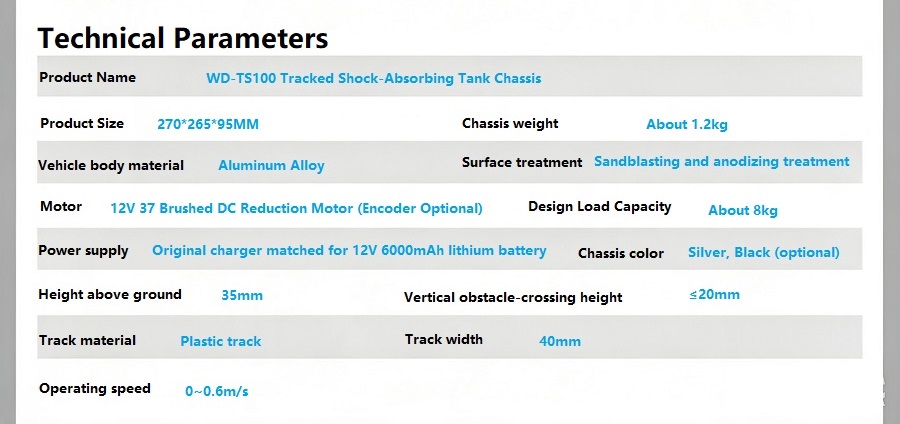Click Sandblasting and anodizing treatment text

(721, 161)
